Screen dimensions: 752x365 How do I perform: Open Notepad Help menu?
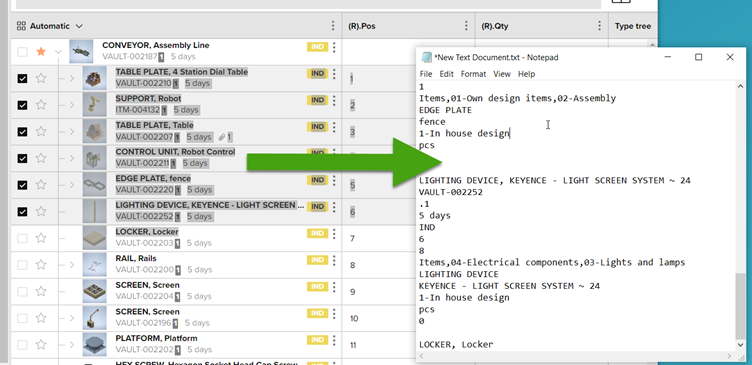pos(527,74)
